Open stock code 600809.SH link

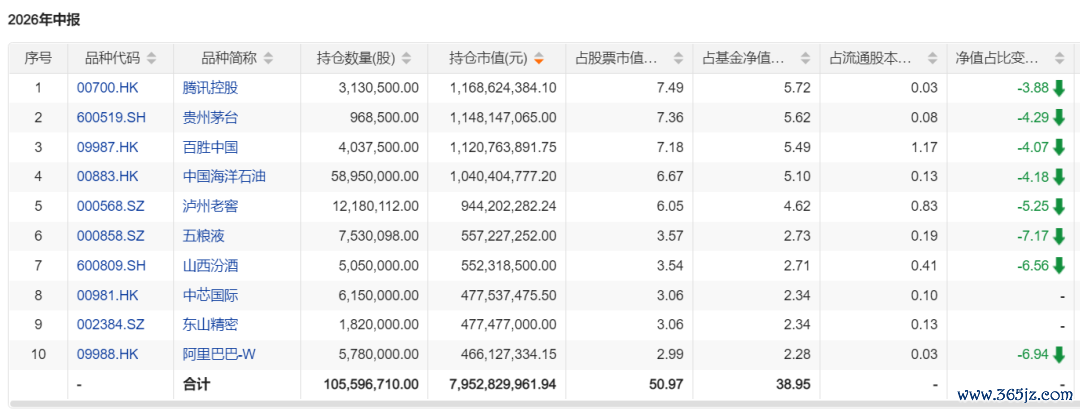point(111,265)
